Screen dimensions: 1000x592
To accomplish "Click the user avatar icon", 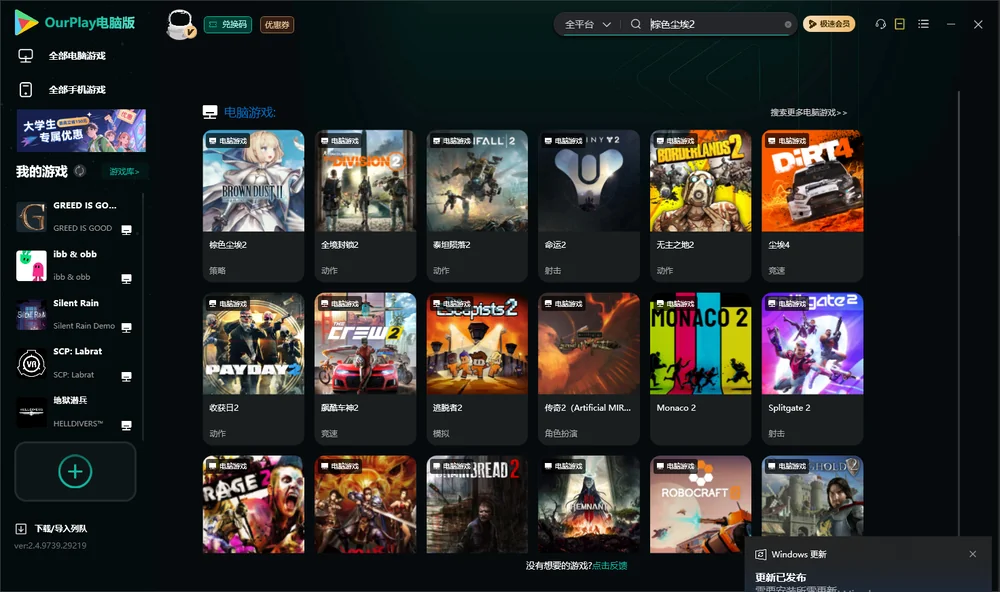I will [180, 24].
